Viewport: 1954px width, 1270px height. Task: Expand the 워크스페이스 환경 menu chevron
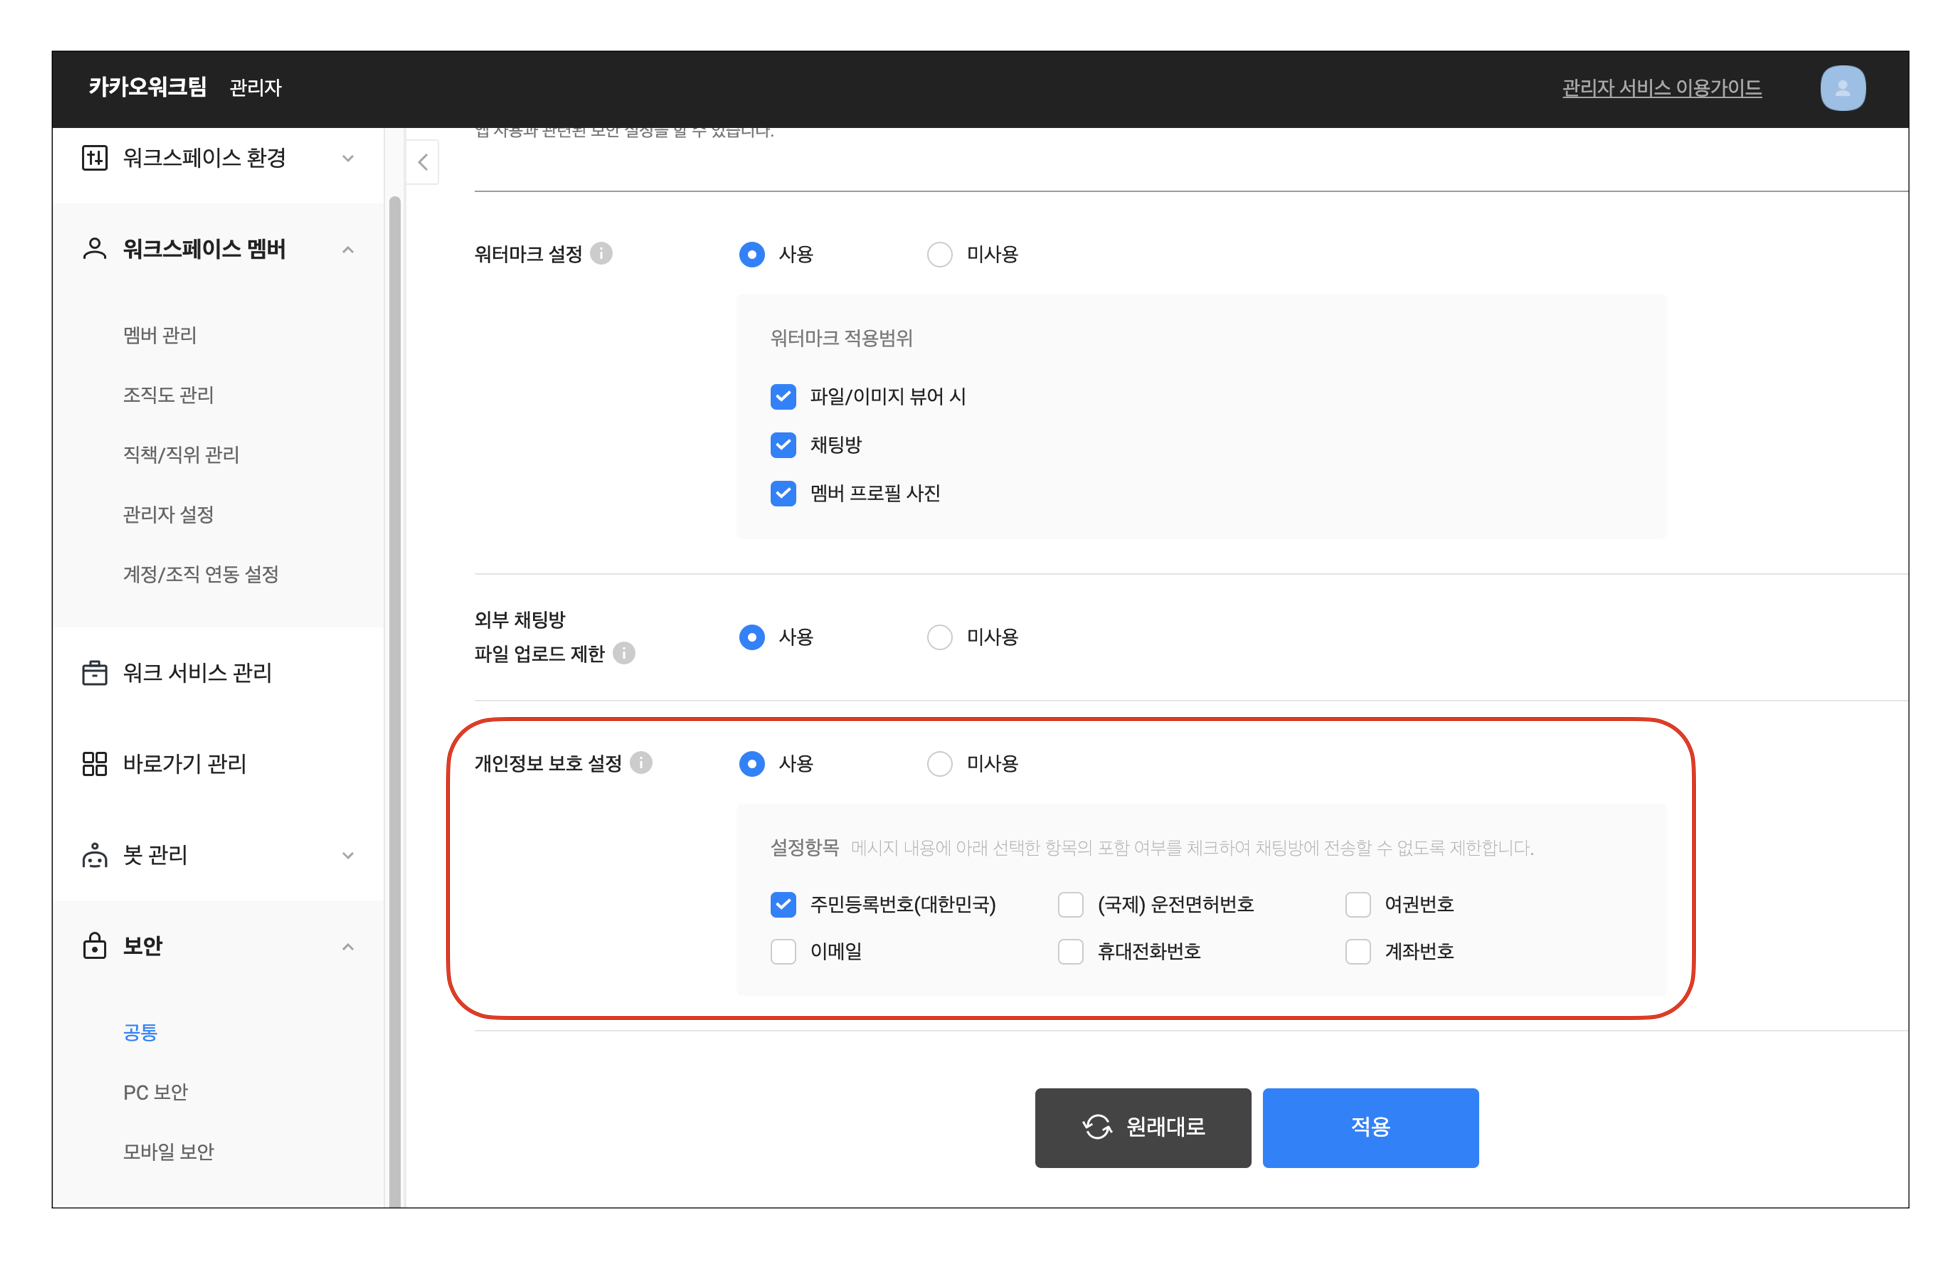point(348,158)
